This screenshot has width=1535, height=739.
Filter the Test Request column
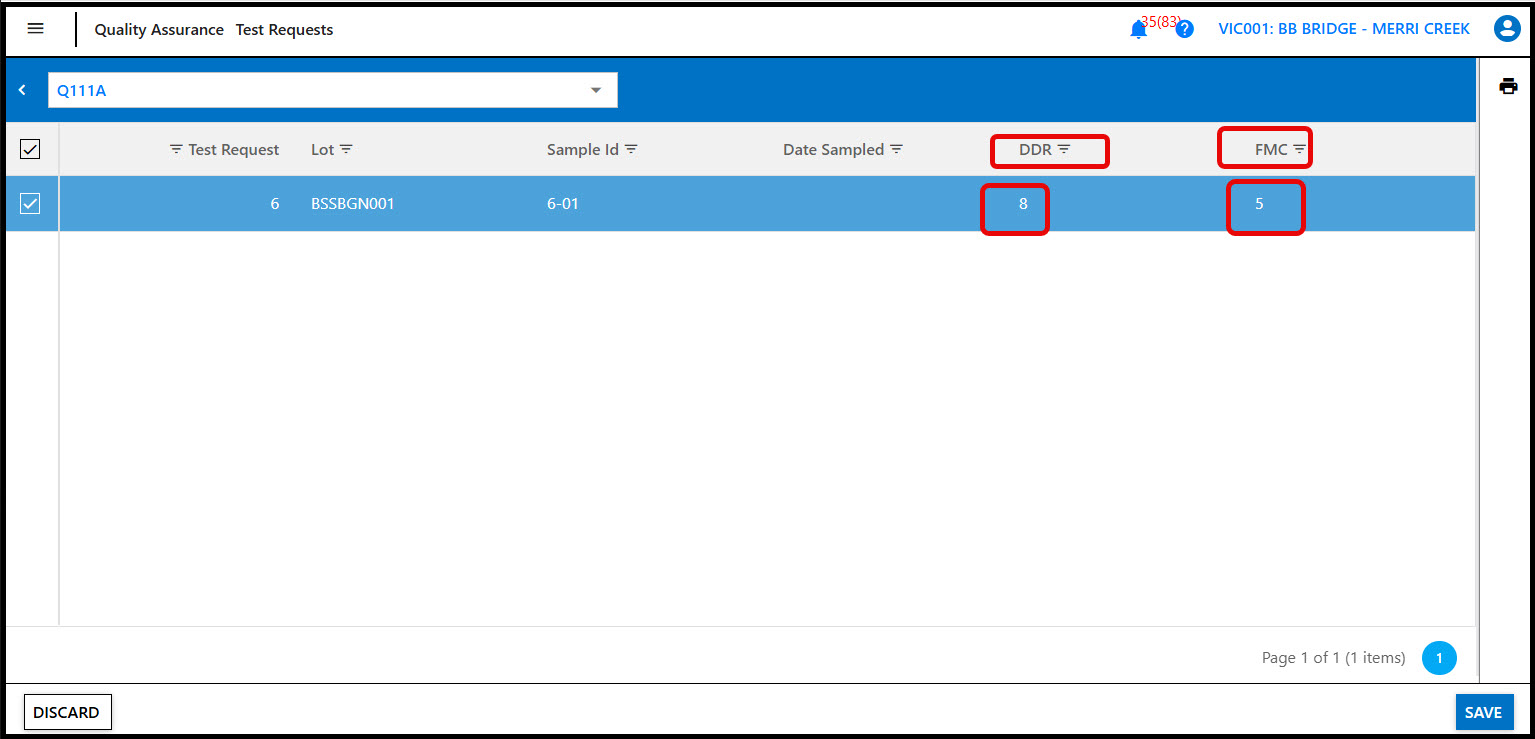click(x=176, y=150)
